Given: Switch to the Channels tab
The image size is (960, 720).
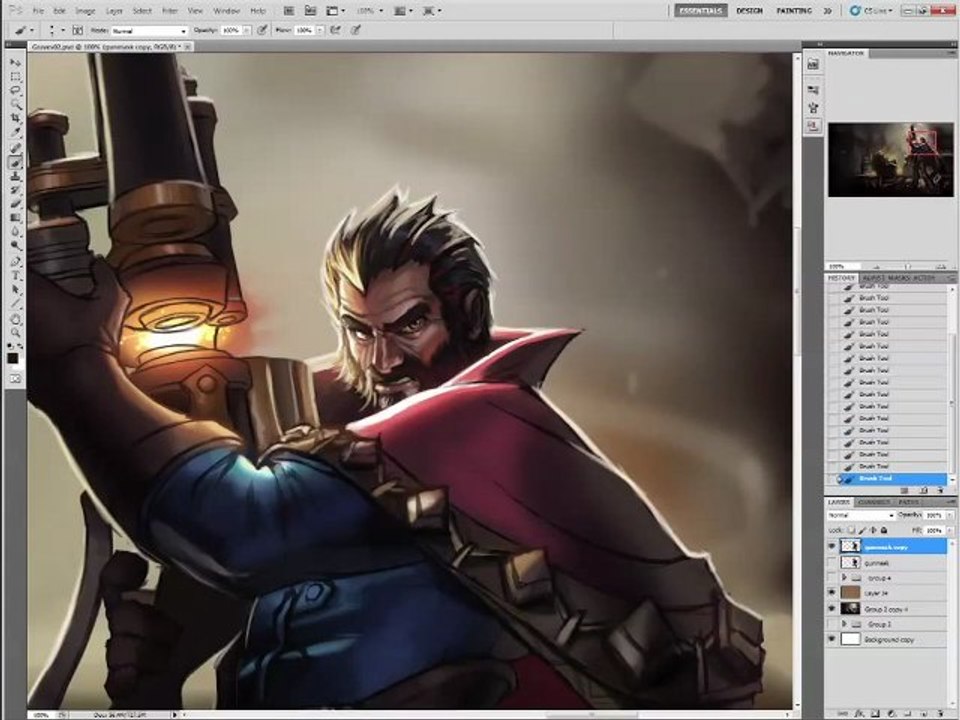Looking at the screenshot, I should click(x=874, y=502).
